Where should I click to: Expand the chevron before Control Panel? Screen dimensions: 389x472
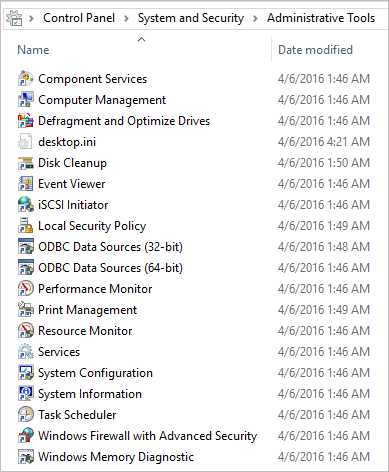31,18
